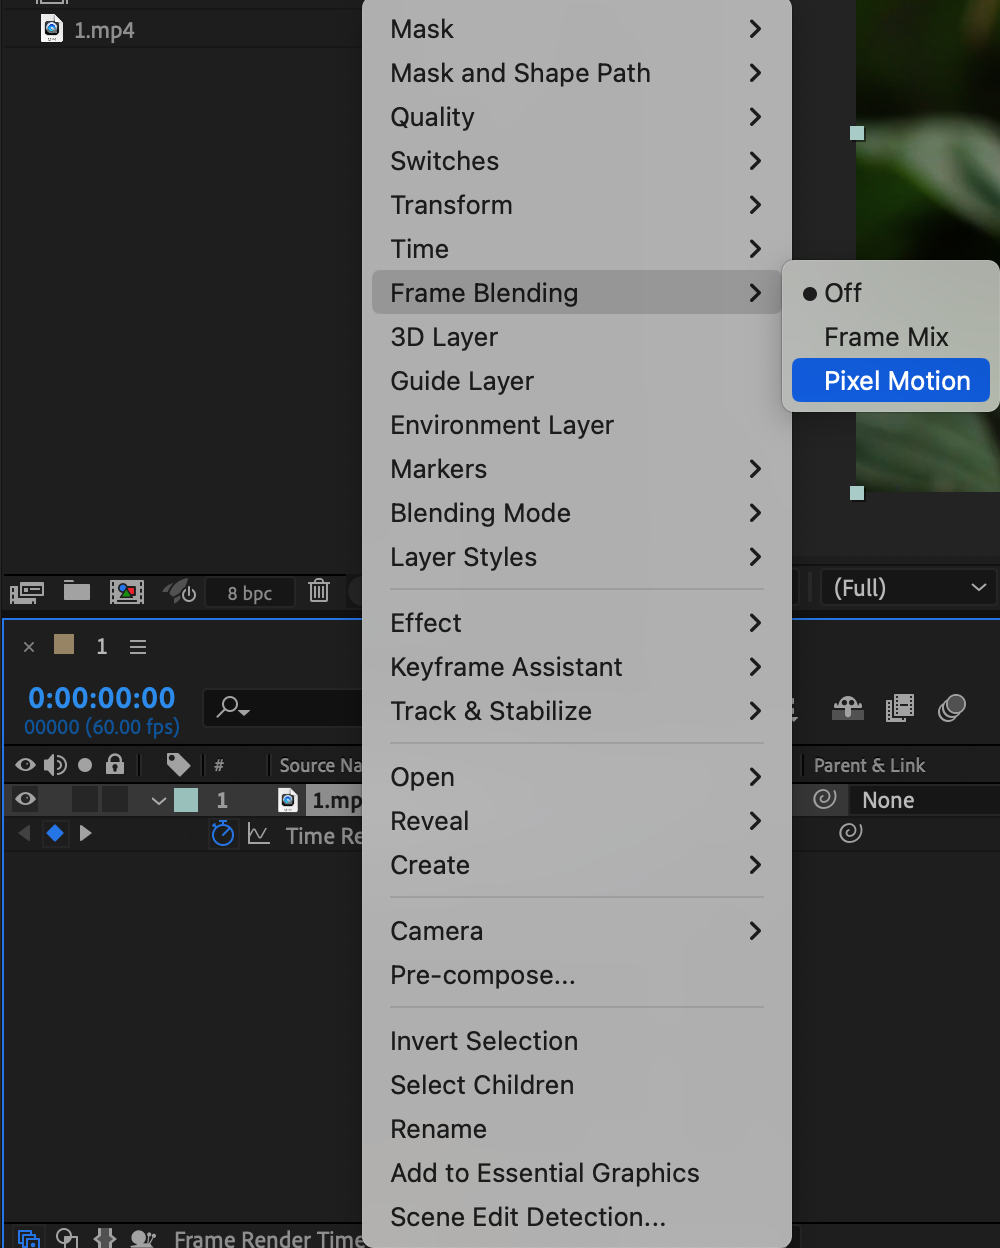Choose Pixel Motion from Frame Blending submenu
This screenshot has width=1000, height=1248.
tap(896, 381)
